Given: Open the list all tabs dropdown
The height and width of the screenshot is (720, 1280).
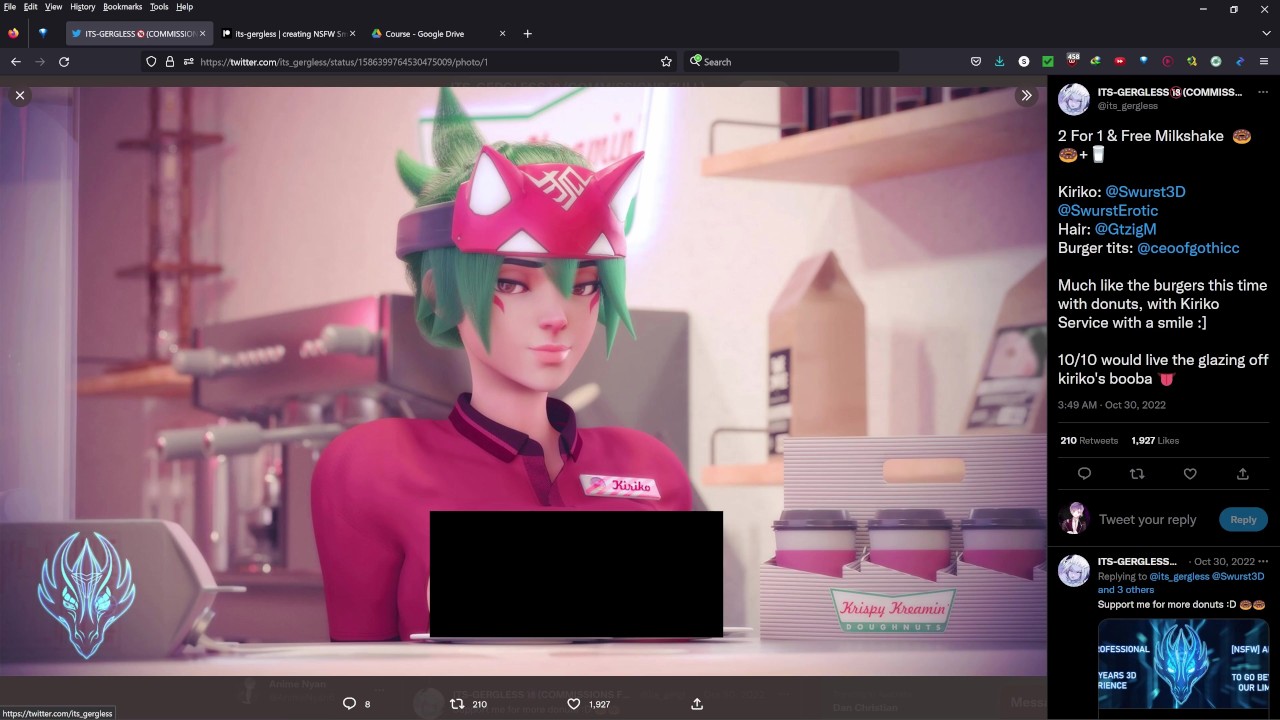Looking at the screenshot, I should tap(1266, 34).
